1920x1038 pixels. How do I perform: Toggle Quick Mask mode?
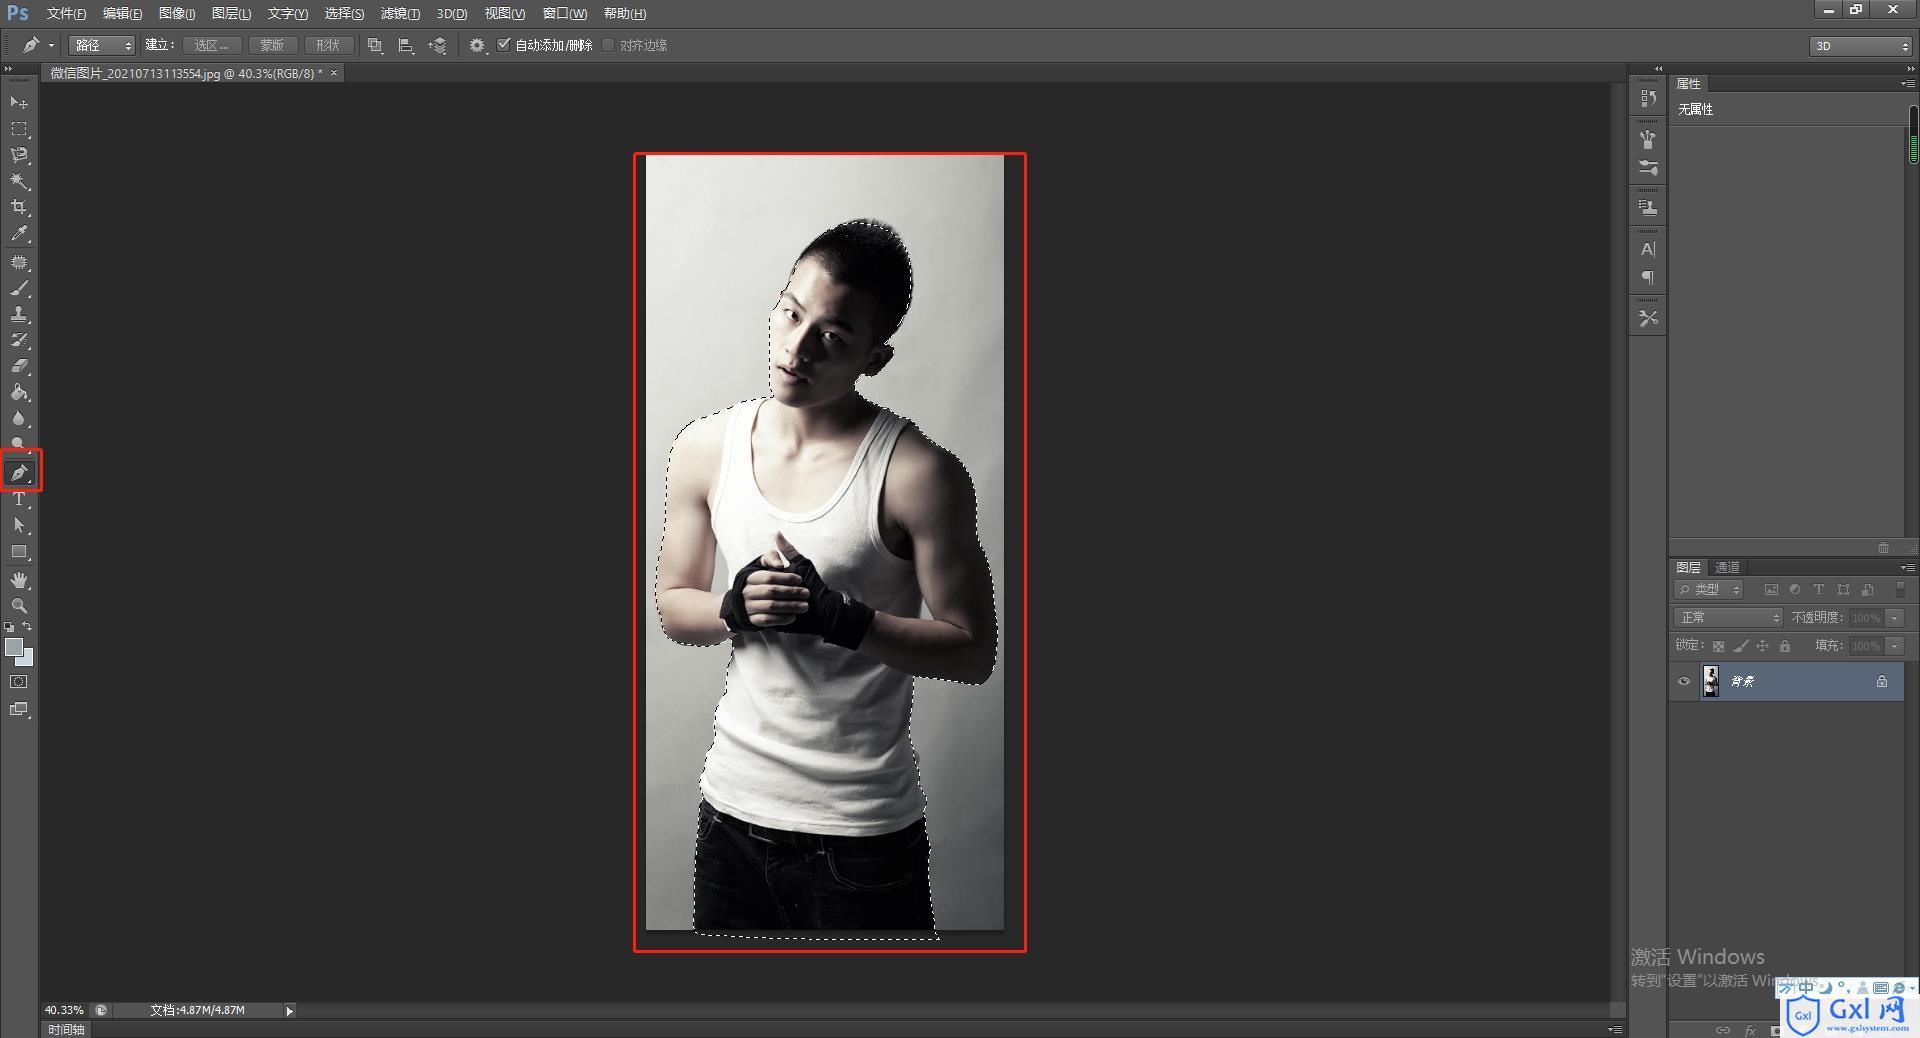(19, 682)
